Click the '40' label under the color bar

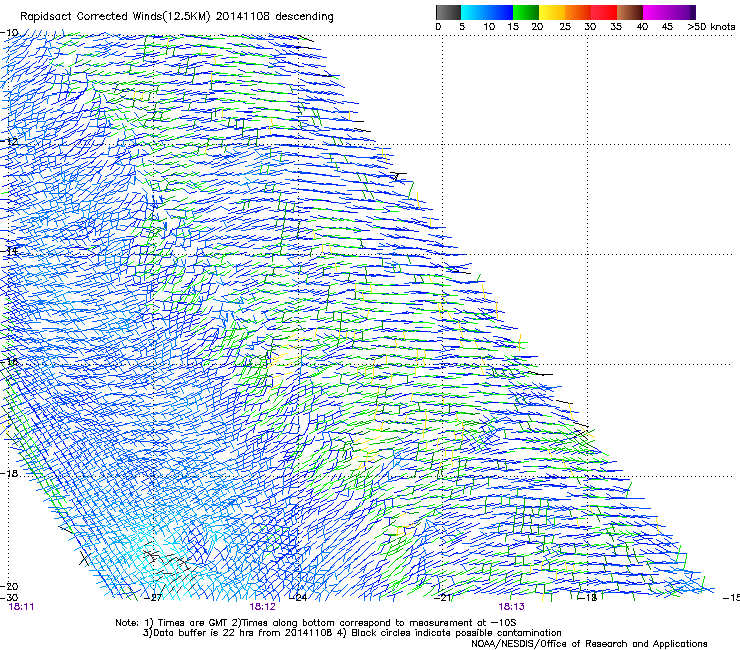(642, 27)
